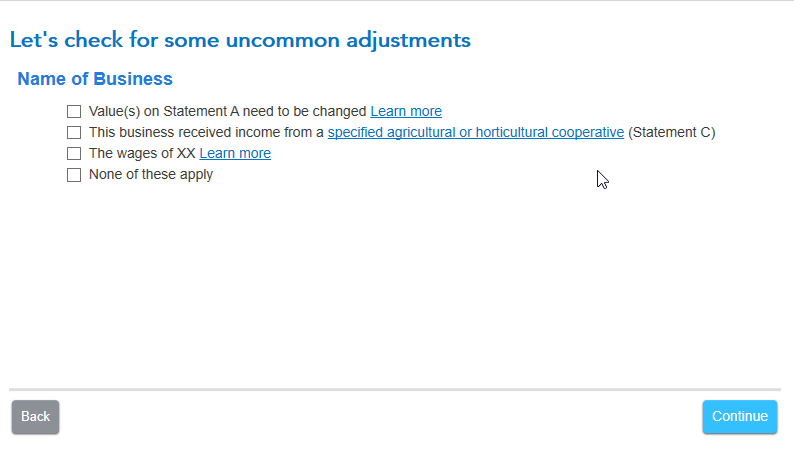Click the "None of these apply" label text
This screenshot has height=450, width=794.
click(x=151, y=175)
